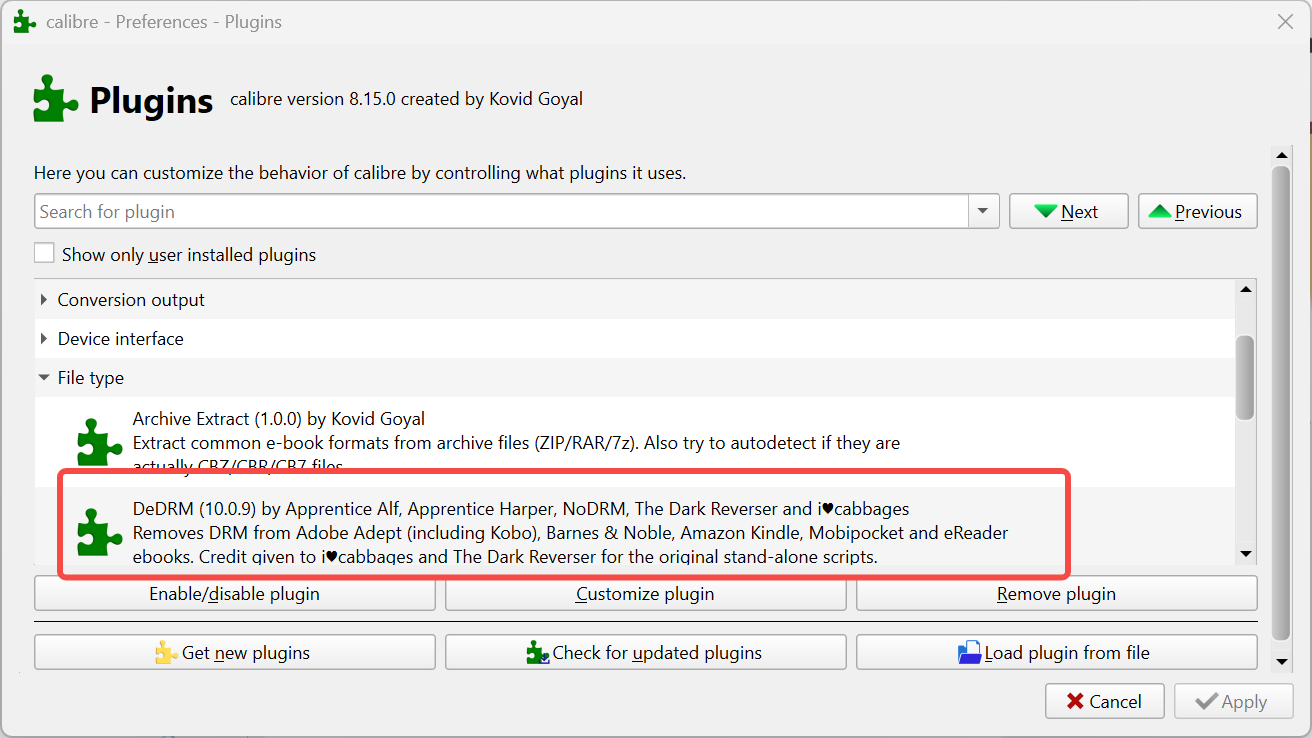1312x738 pixels.
Task: Close the Preferences window
Action: click(1286, 22)
